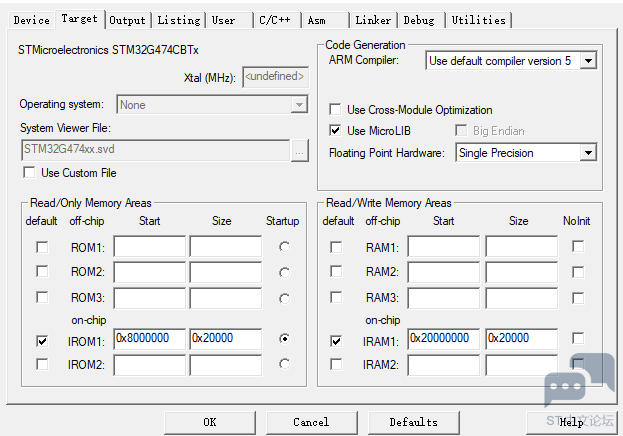623x436 pixels.
Task: Open the Output tab
Action: click(128, 20)
